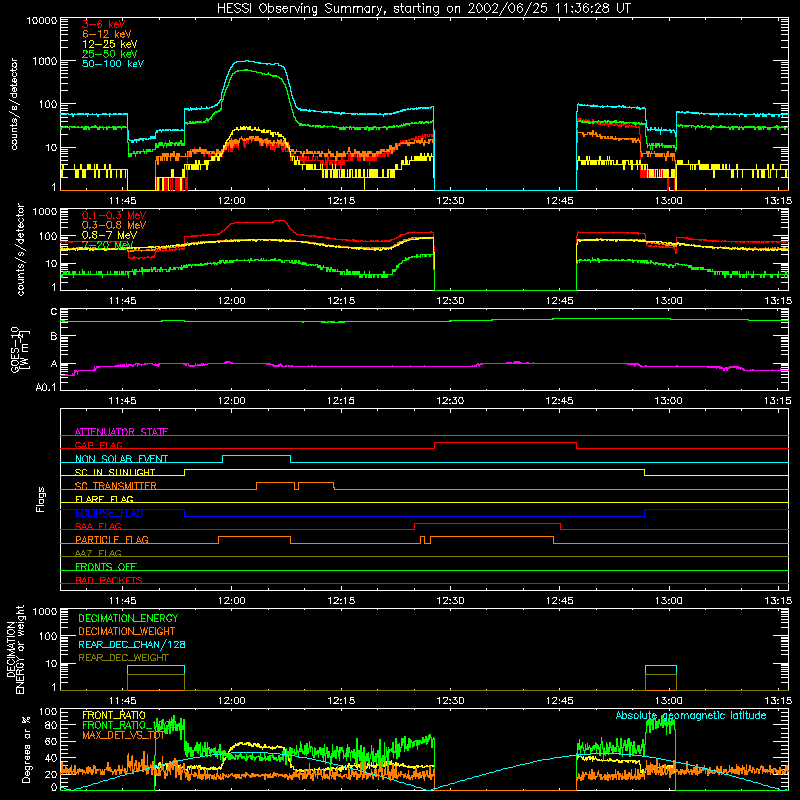Screen dimensions: 800x800
Task: Click the 13:15 time label below the Flags panel
Action: (x=778, y=601)
